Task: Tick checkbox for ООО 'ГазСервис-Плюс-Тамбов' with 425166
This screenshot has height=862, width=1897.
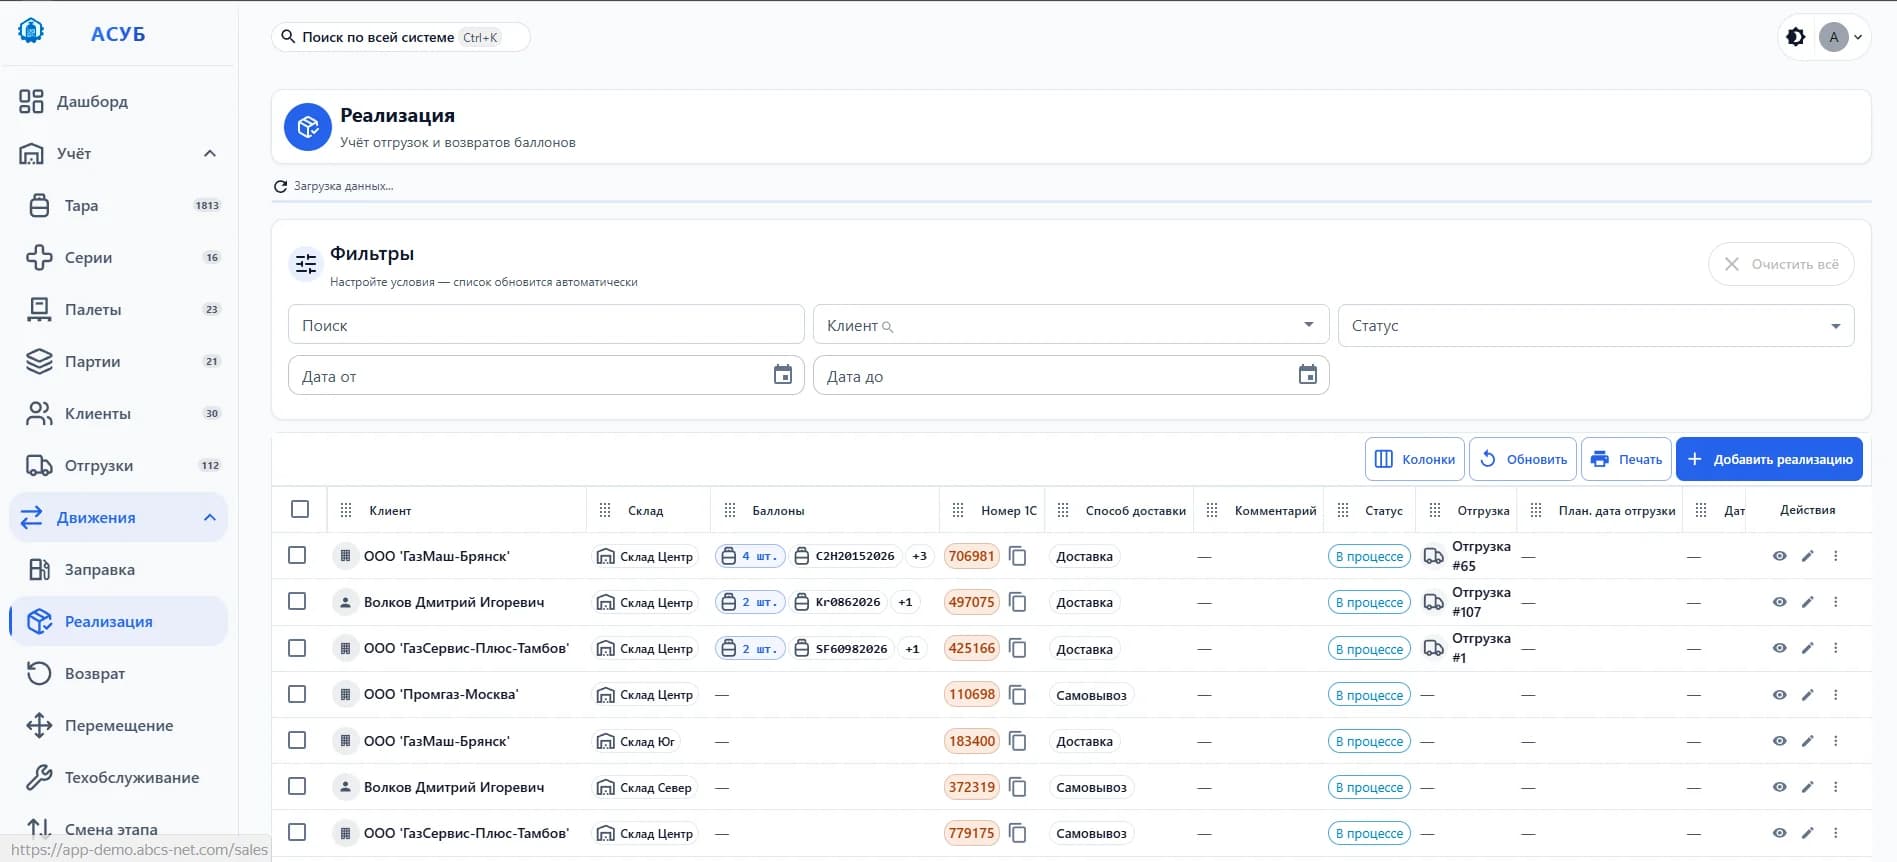Action: coord(297,648)
